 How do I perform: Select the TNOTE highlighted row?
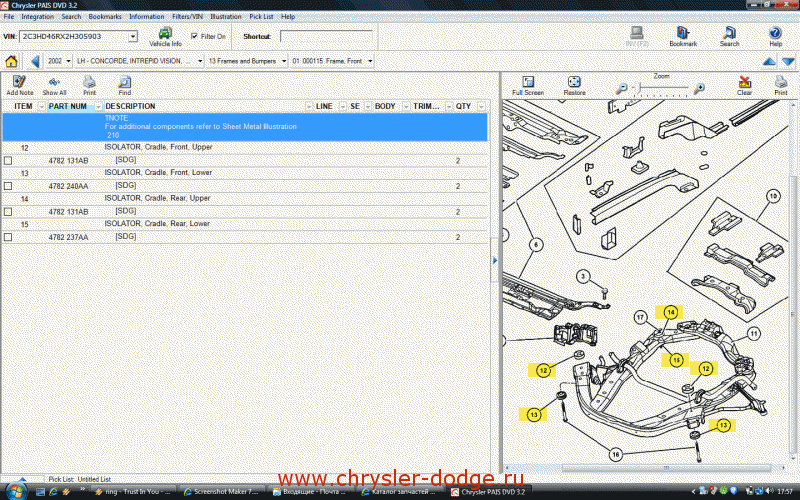click(x=245, y=127)
